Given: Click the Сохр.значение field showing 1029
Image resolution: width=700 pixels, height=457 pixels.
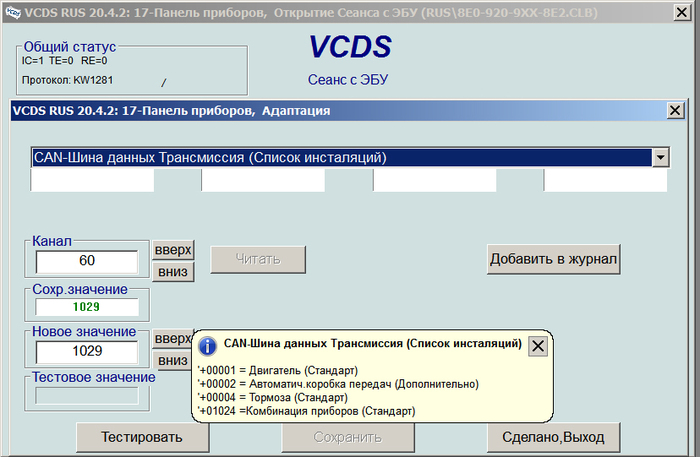Looking at the screenshot, I should click(x=87, y=307).
